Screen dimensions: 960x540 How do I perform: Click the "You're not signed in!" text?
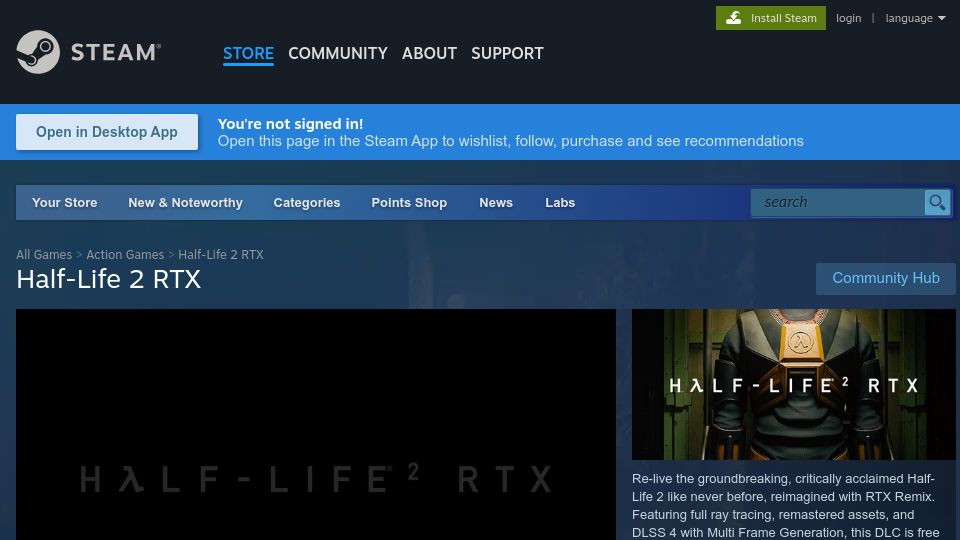click(290, 124)
